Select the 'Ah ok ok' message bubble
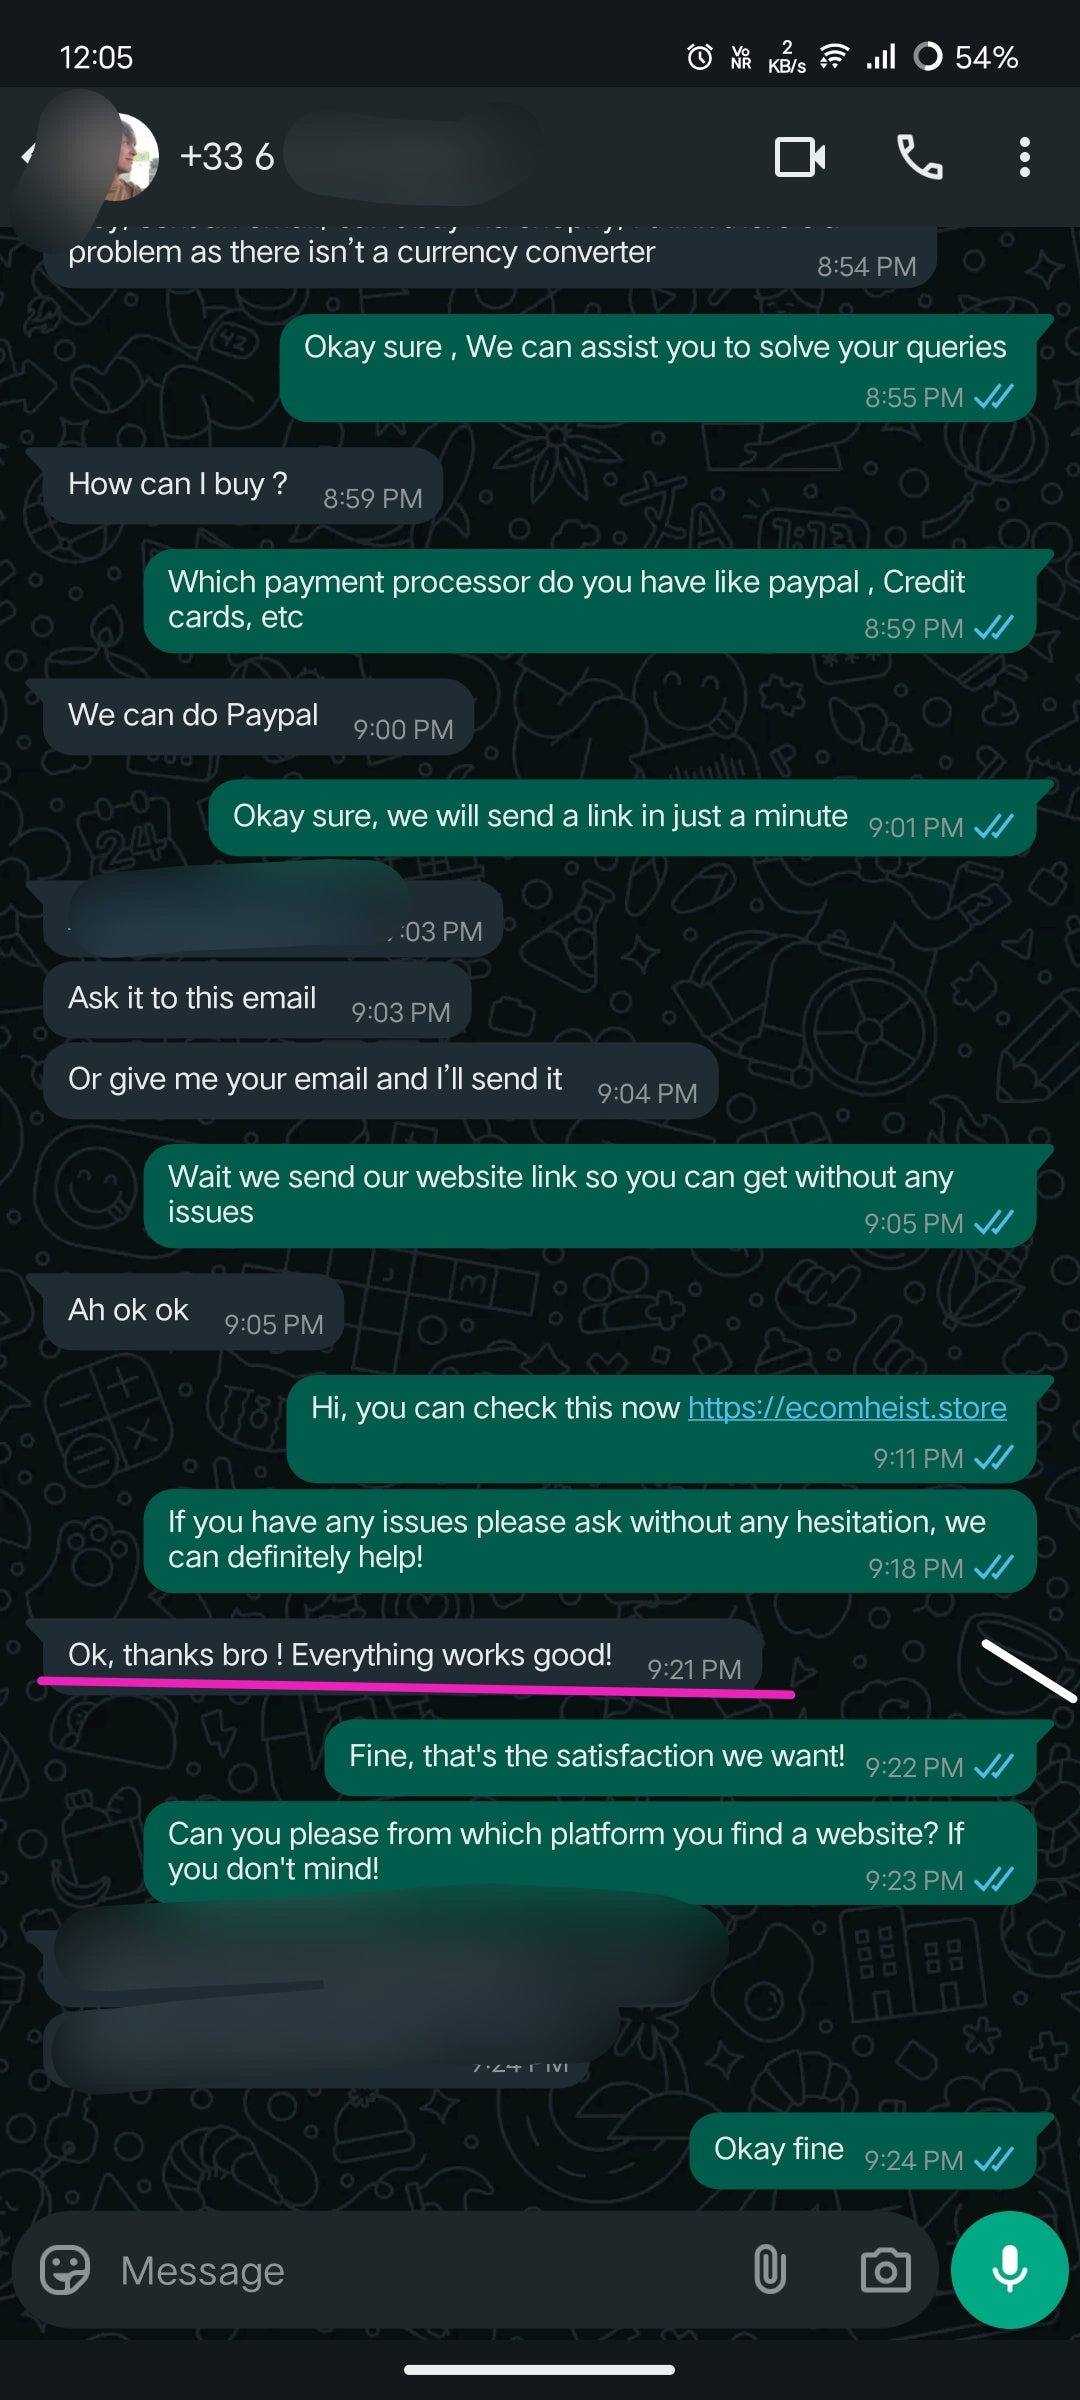 193,1312
